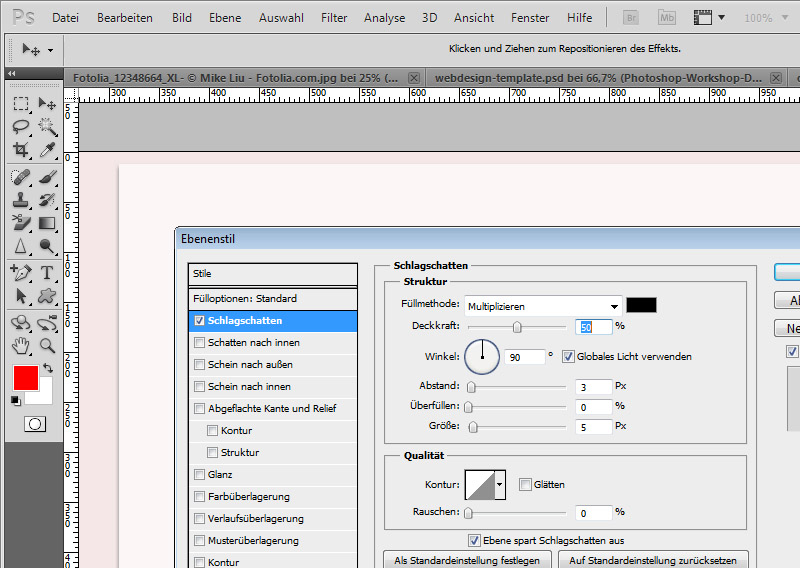Click the black shadow color swatch
The height and width of the screenshot is (568, 800).
click(x=641, y=305)
